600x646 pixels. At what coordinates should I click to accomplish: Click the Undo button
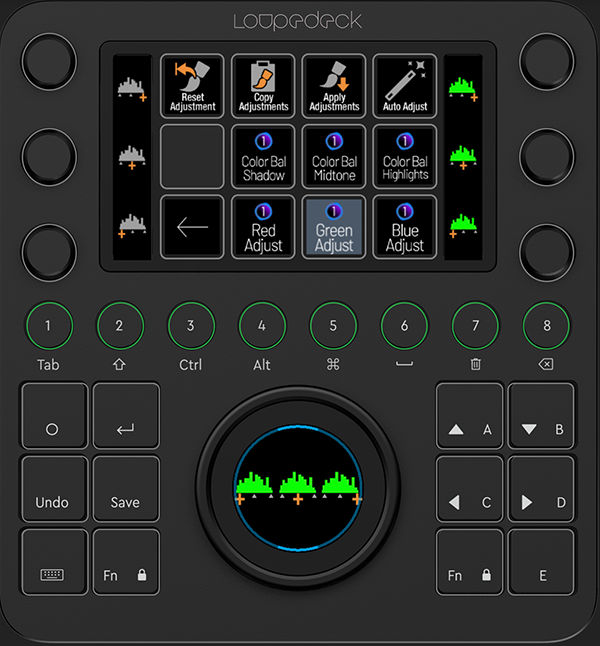pyautogui.click(x=54, y=489)
